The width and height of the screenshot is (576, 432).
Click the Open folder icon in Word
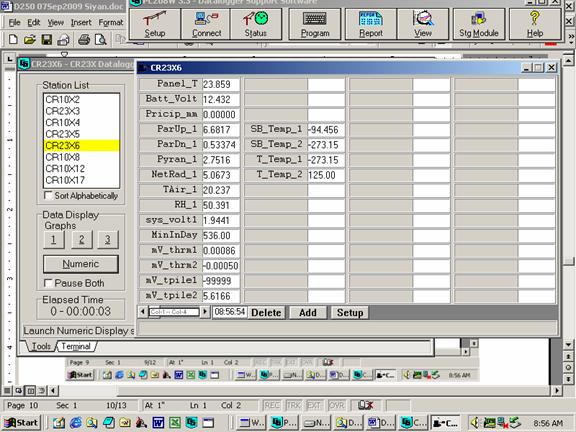(x=29, y=39)
